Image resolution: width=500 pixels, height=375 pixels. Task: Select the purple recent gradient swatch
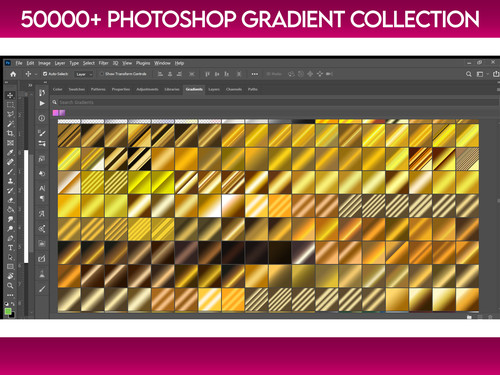click(62, 113)
